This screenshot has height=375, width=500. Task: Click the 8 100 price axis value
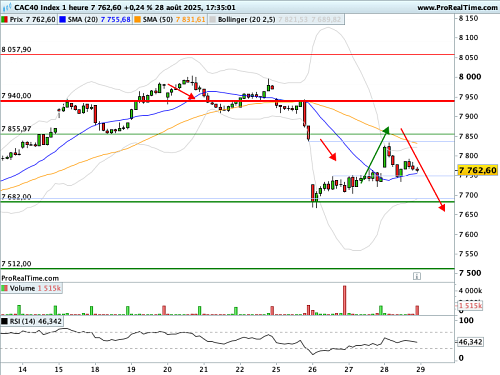point(468,38)
